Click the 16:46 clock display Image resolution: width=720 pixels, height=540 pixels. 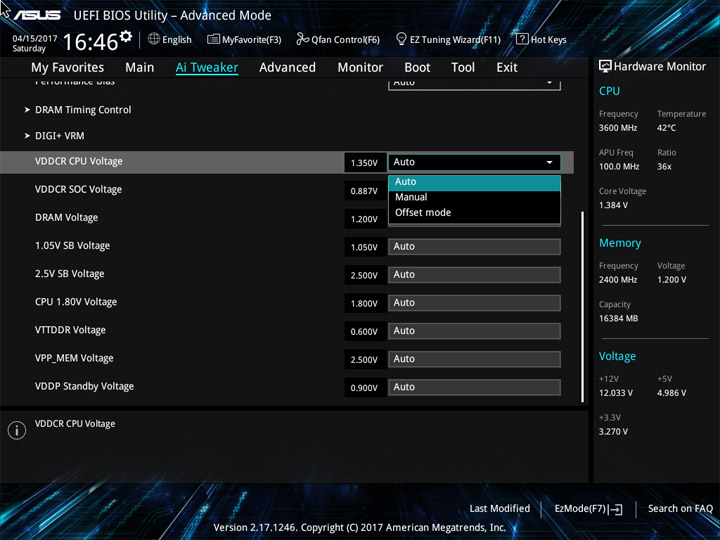tap(90, 42)
